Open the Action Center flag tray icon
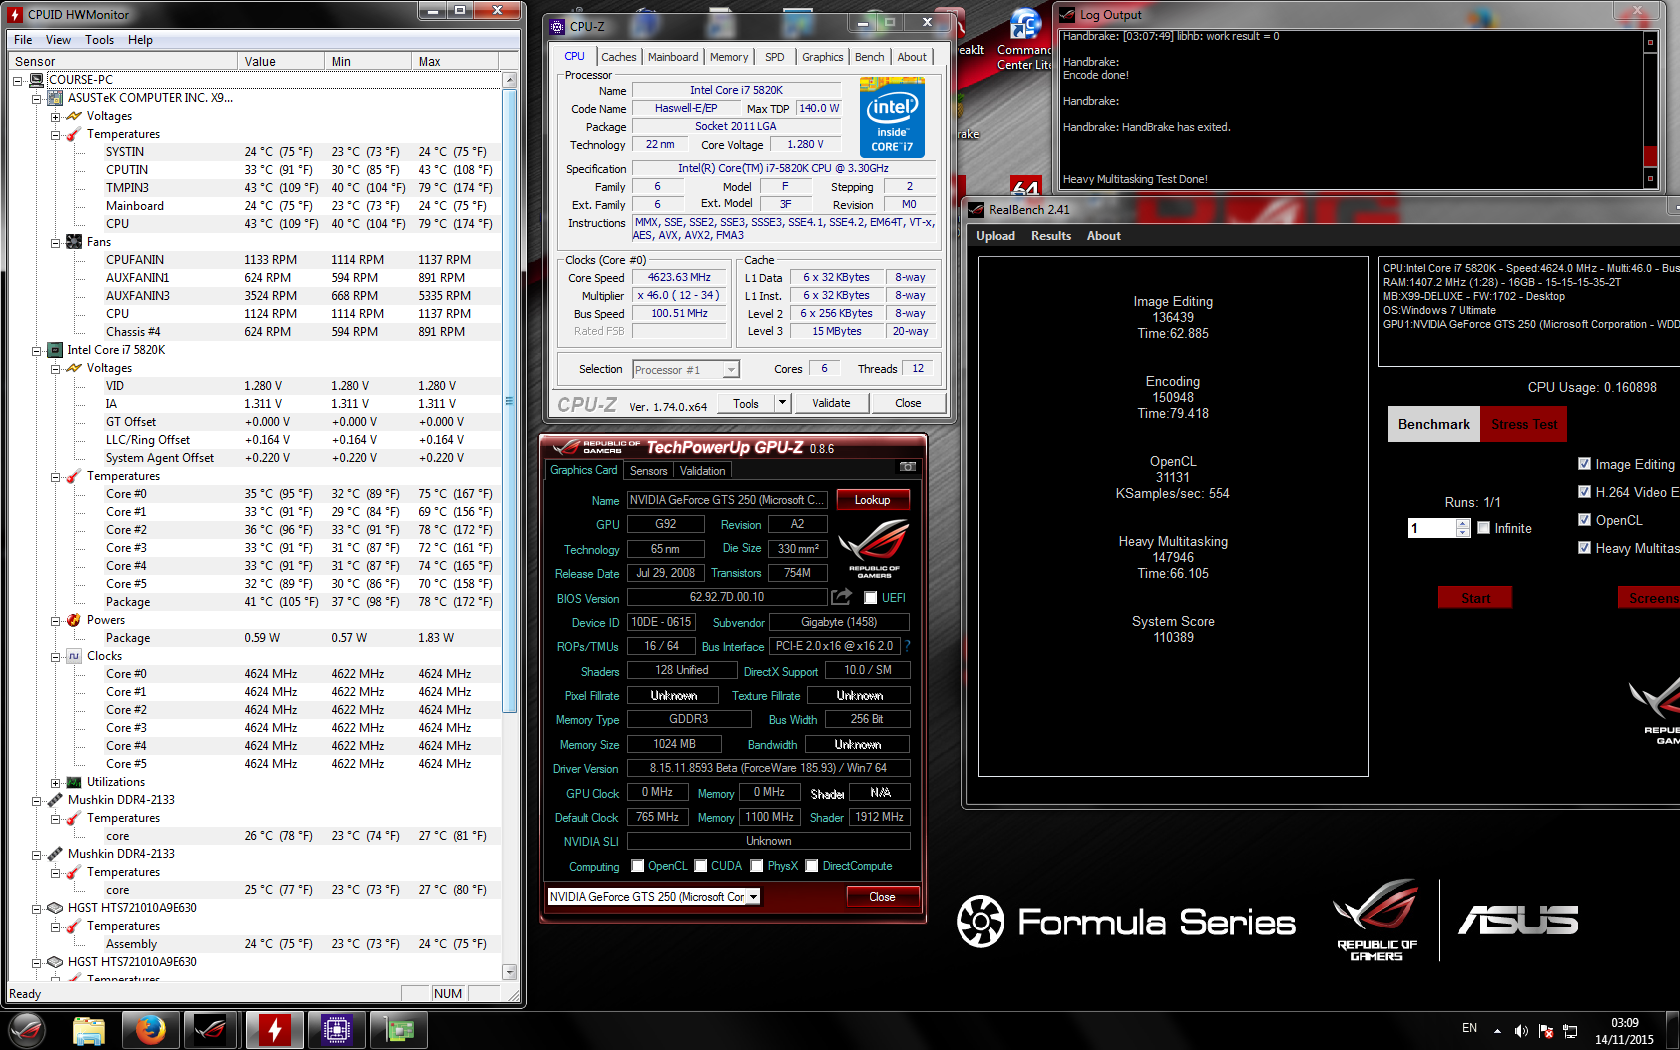 click(1546, 1031)
